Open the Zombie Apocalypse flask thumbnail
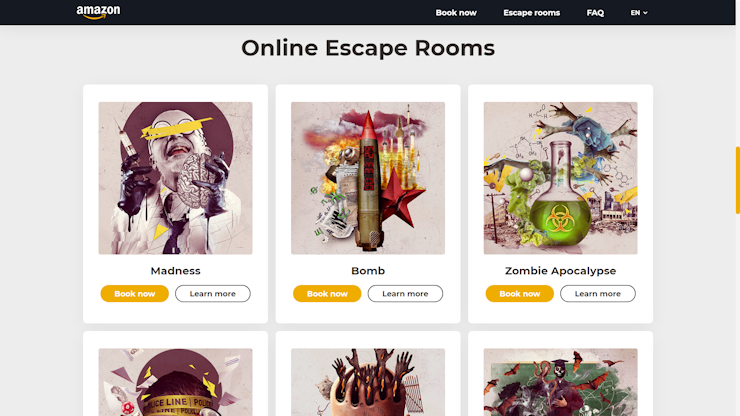 coord(561,178)
